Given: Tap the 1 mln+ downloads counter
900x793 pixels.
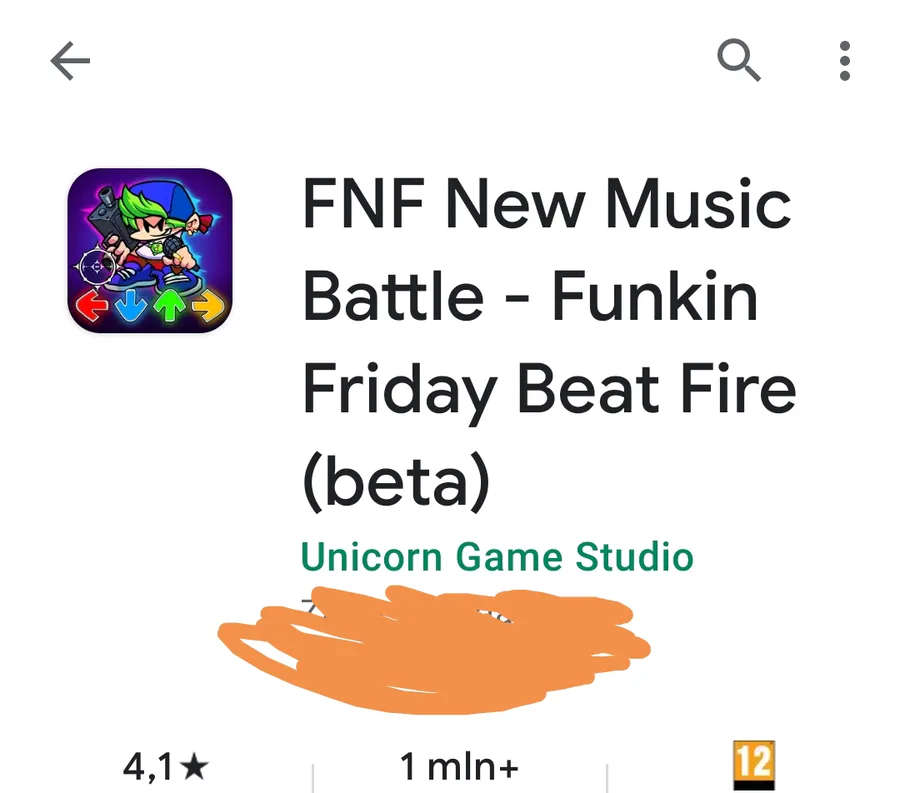Looking at the screenshot, I should pyautogui.click(x=459, y=767).
